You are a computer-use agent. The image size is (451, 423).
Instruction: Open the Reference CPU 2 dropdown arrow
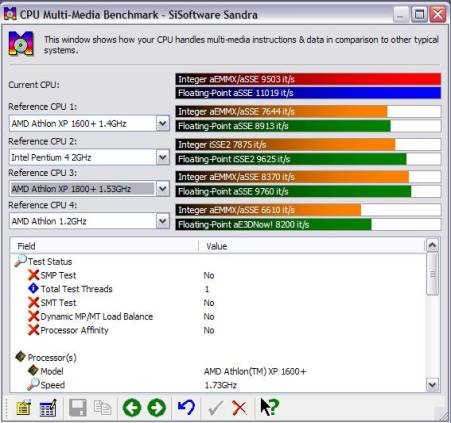tap(163, 157)
